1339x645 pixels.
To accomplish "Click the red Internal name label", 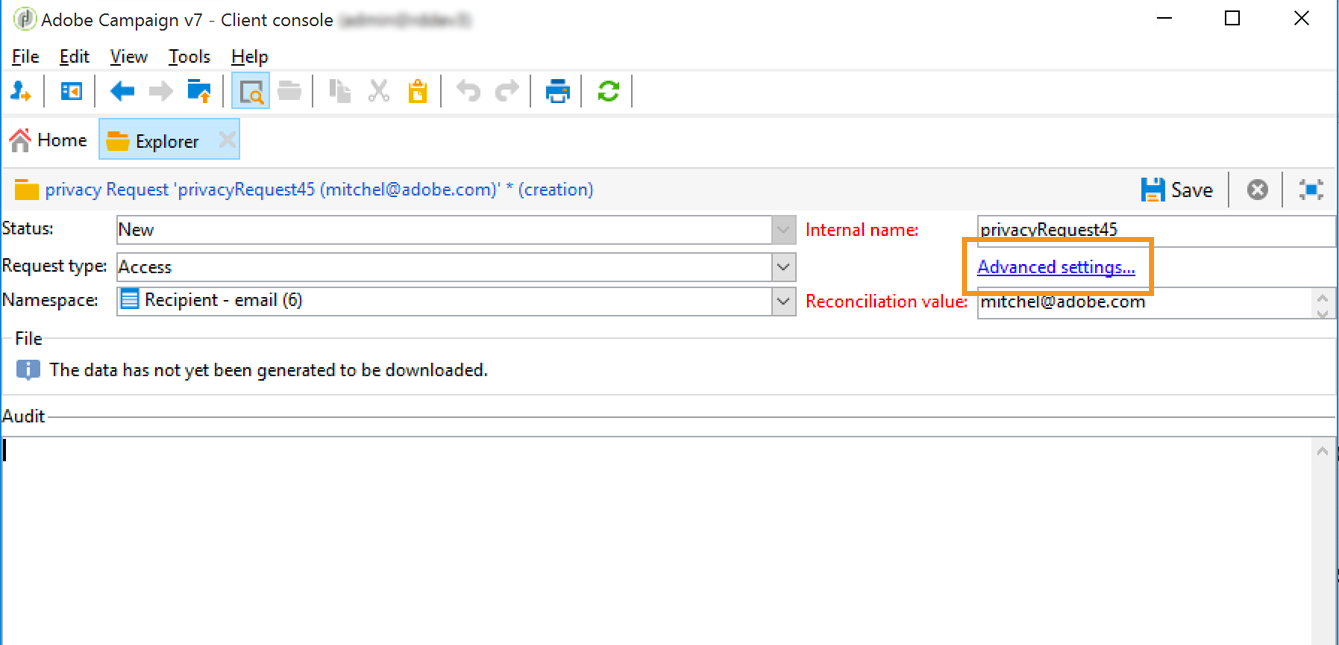I will (x=862, y=230).
